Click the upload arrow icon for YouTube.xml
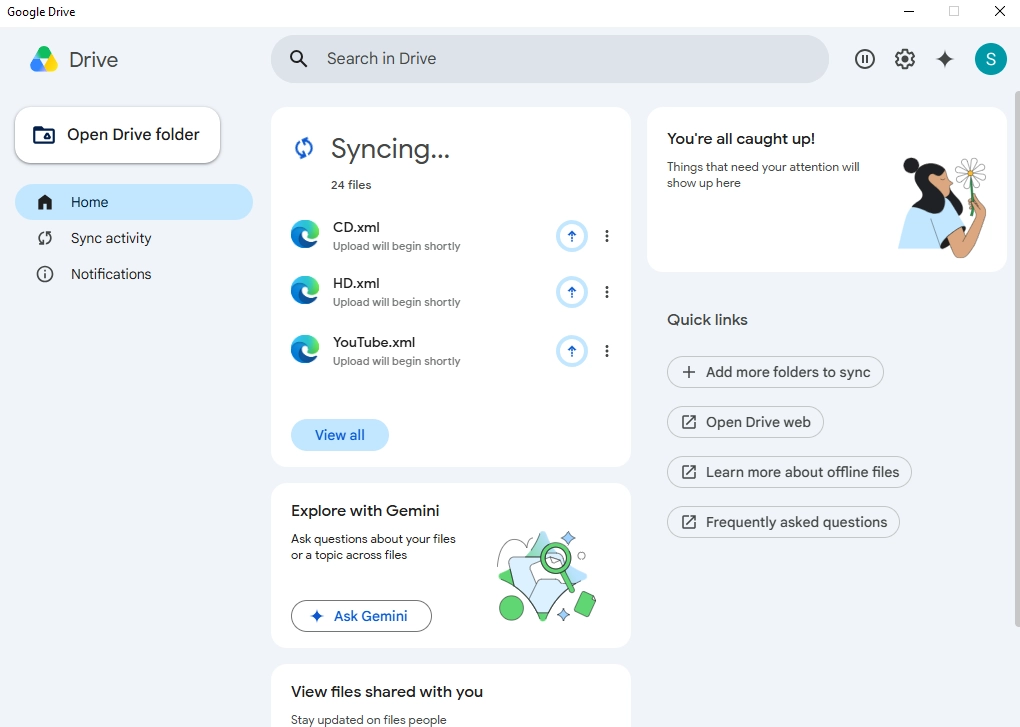This screenshot has width=1020, height=727. tap(572, 351)
